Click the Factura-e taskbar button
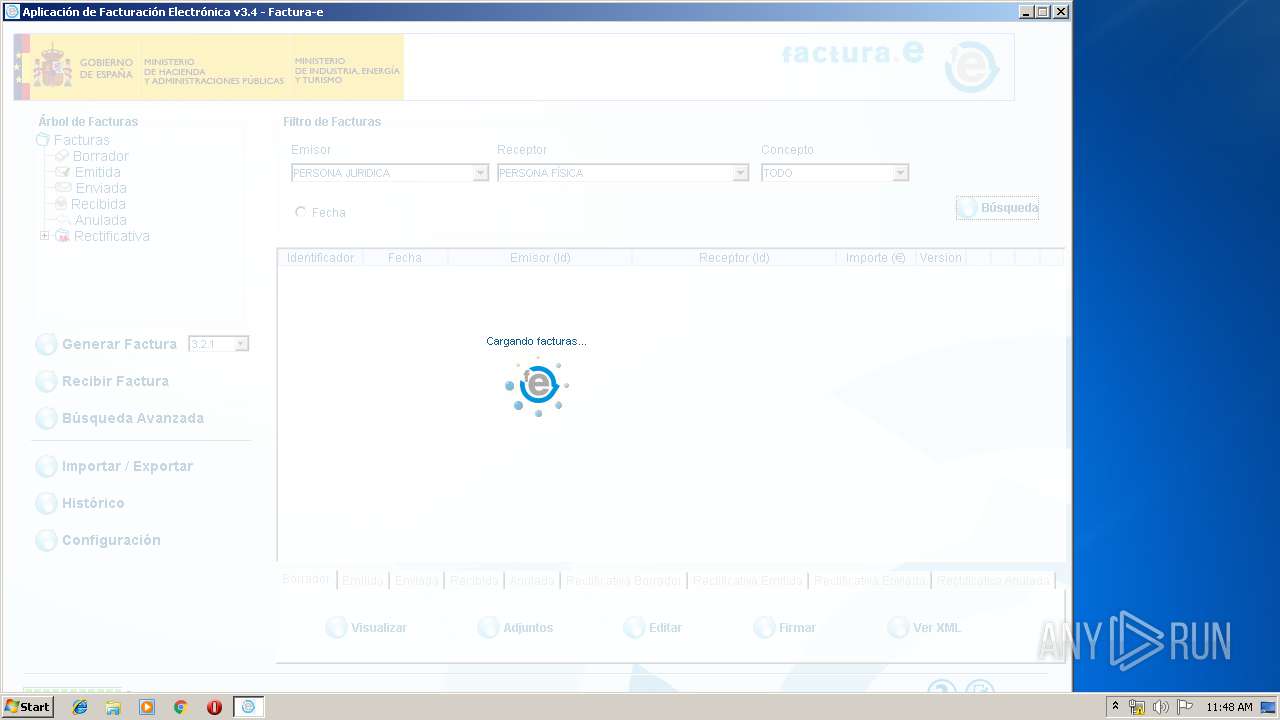Viewport: 1280px width, 720px height. click(x=248, y=707)
